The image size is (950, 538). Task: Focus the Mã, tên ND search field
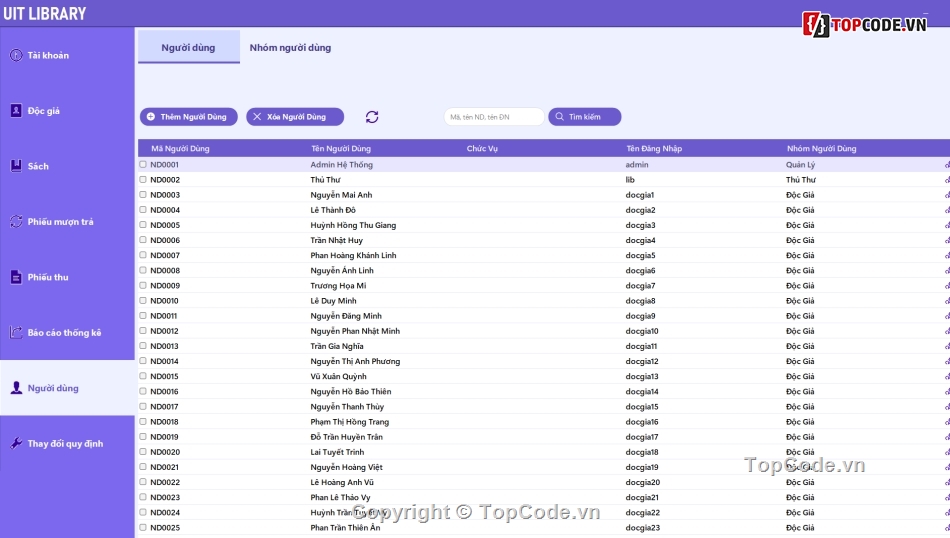click(x=493, y=117)
